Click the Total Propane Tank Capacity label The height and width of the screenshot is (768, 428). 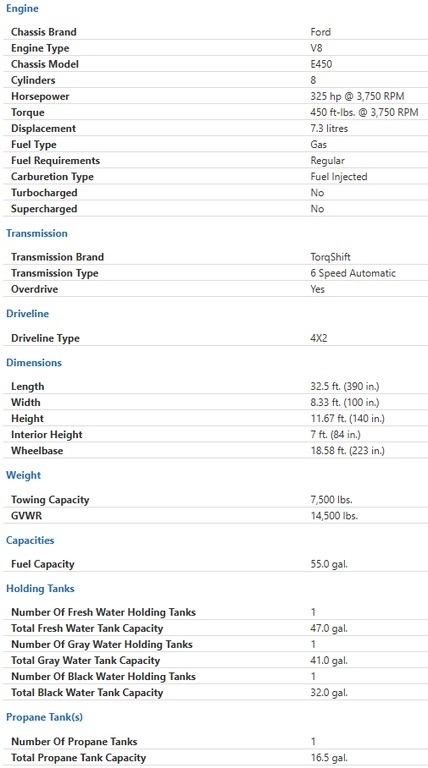78,758
